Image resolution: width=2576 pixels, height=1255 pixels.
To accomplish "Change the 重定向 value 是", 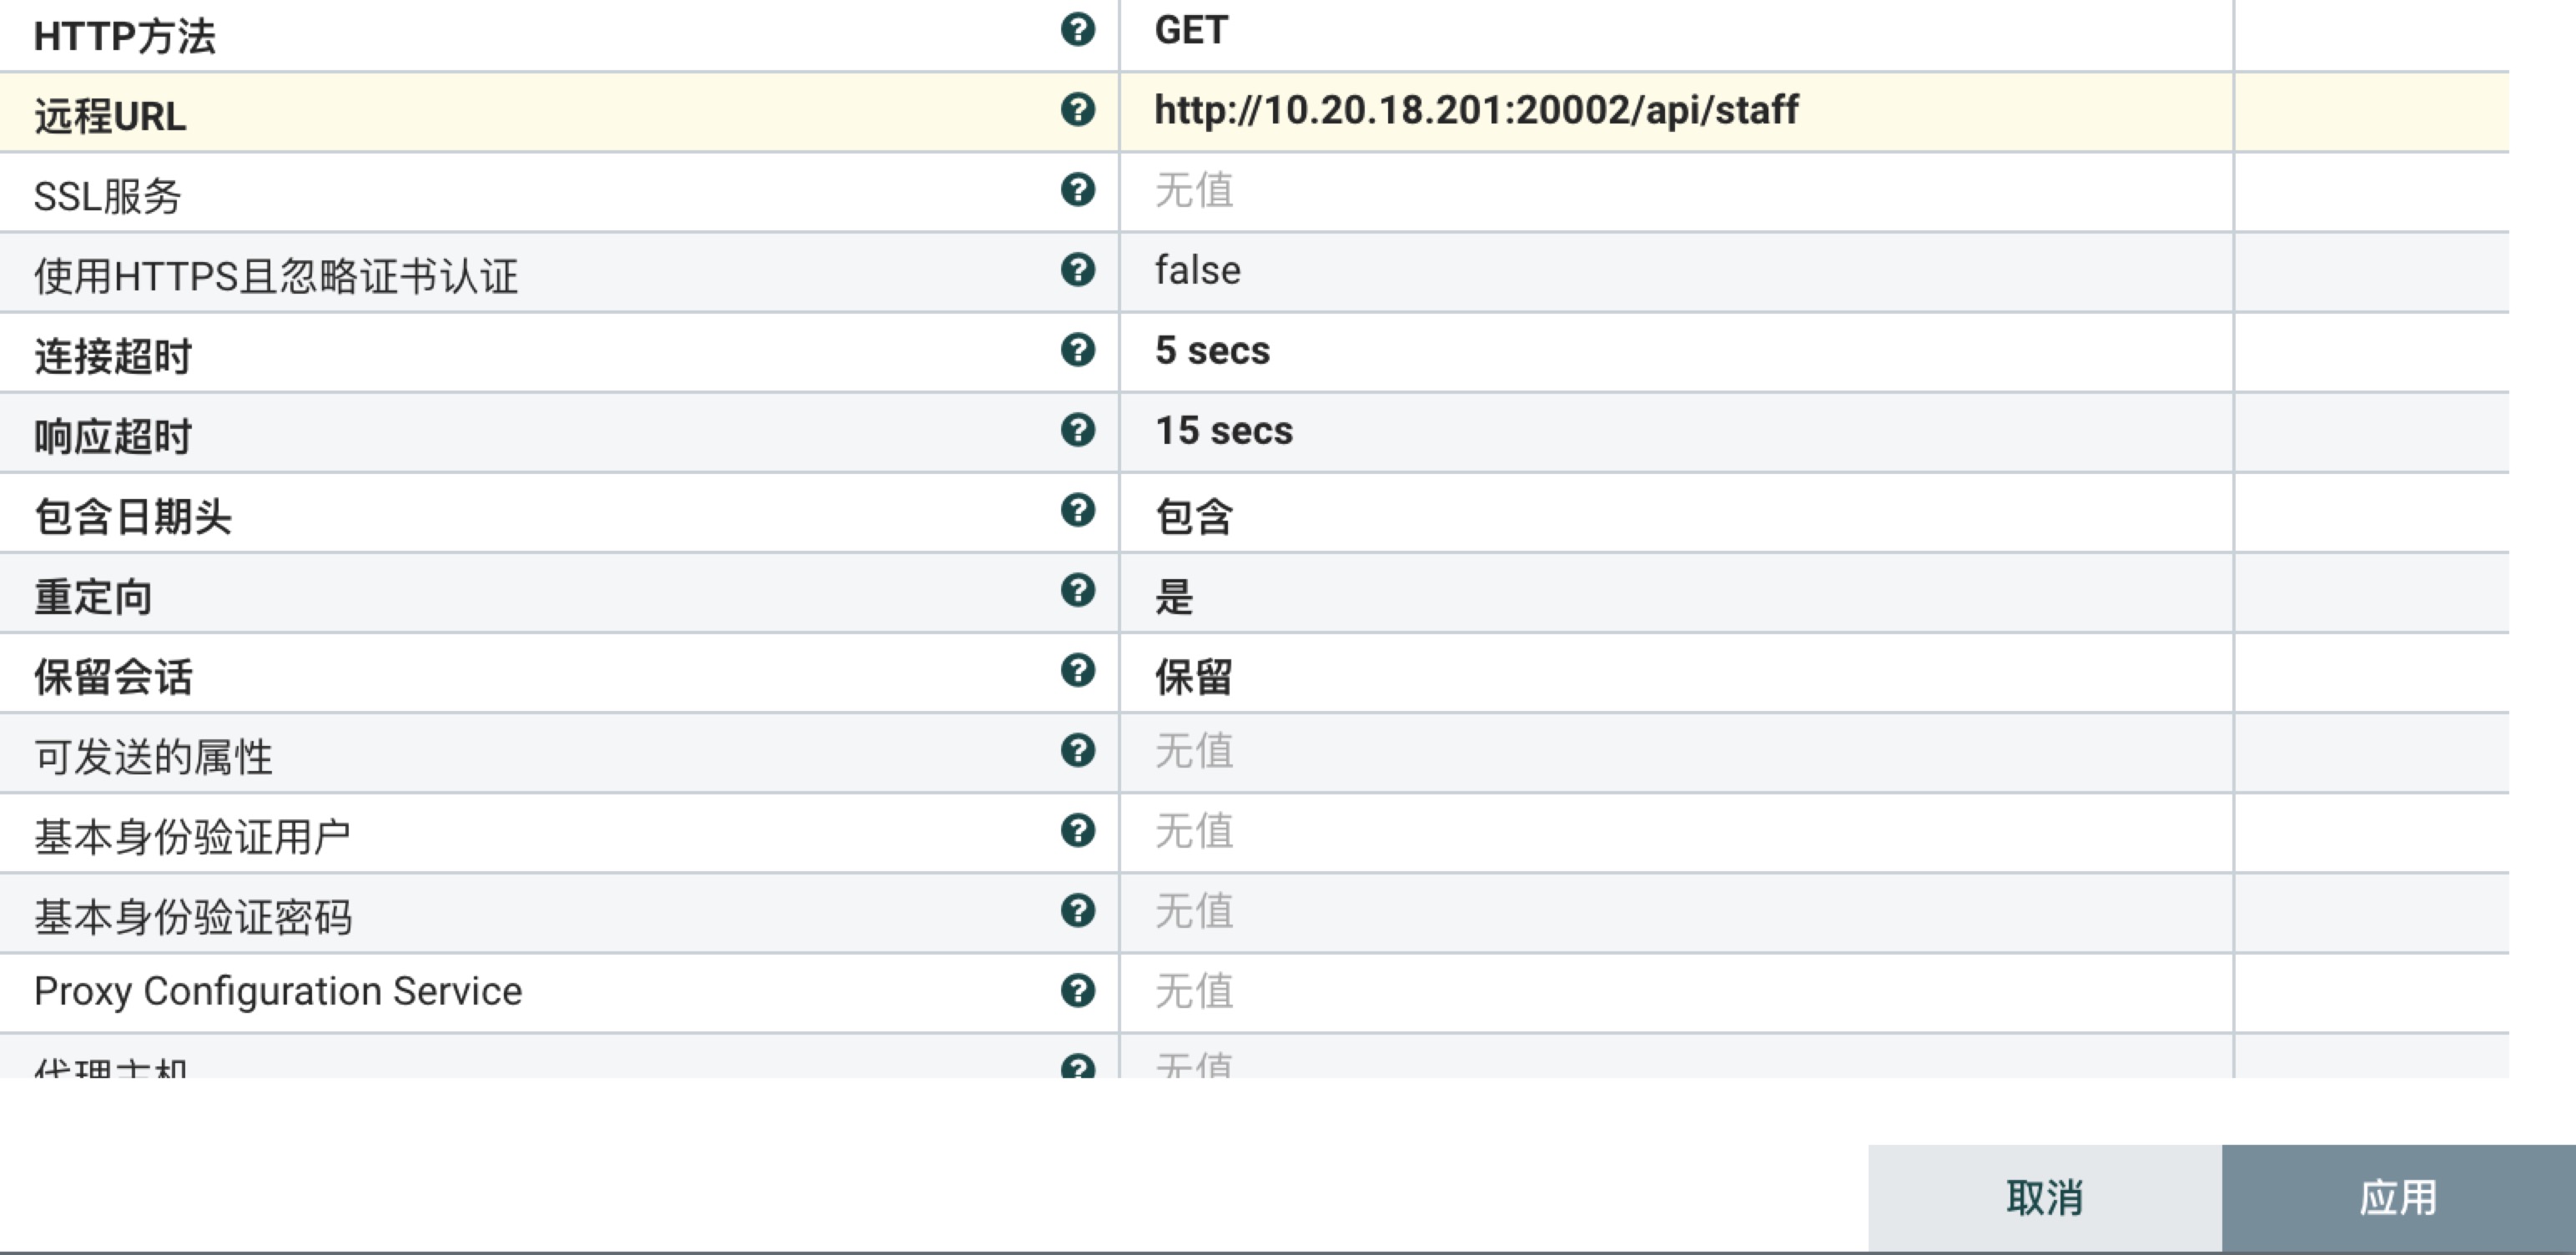I will pyautogui.click(x=1676, y=593).
